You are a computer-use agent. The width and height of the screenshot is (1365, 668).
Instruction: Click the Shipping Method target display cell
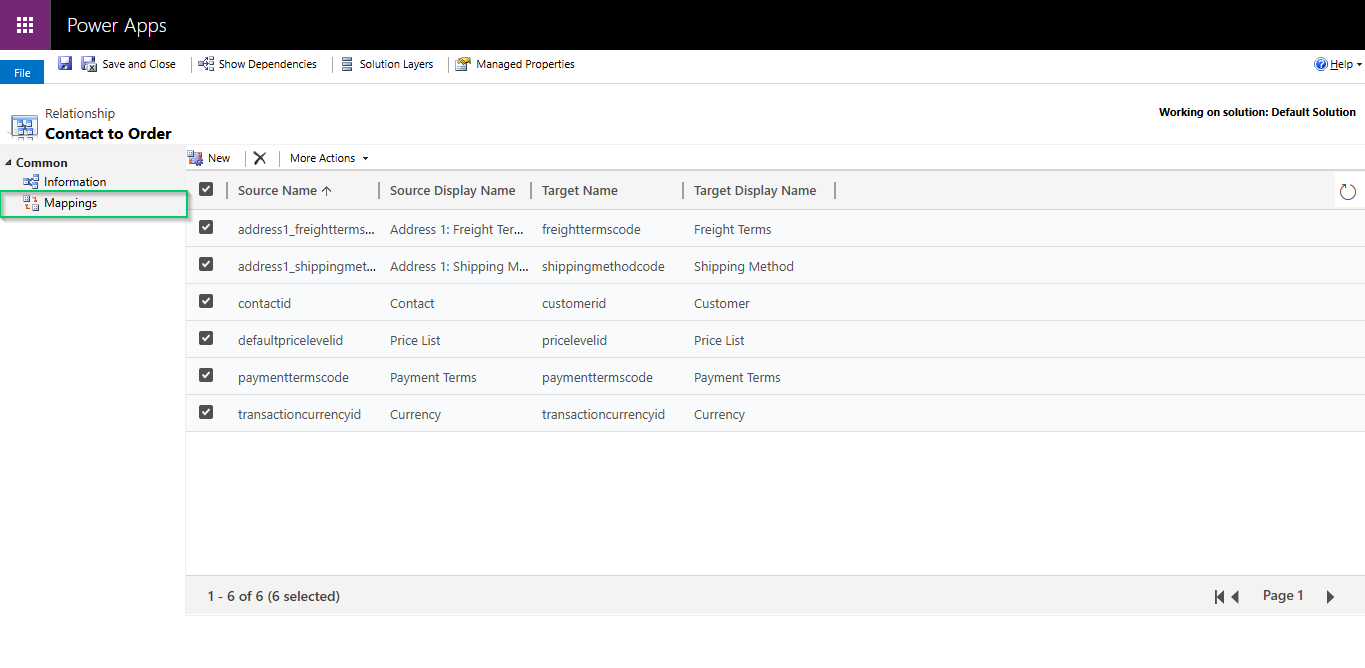click(x=744, y=266)
